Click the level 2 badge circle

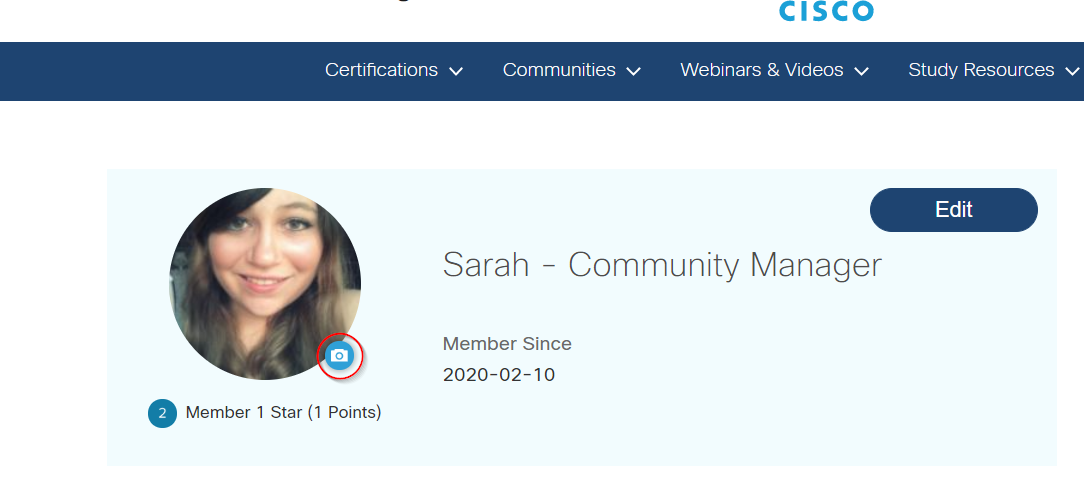click(162, 413)
